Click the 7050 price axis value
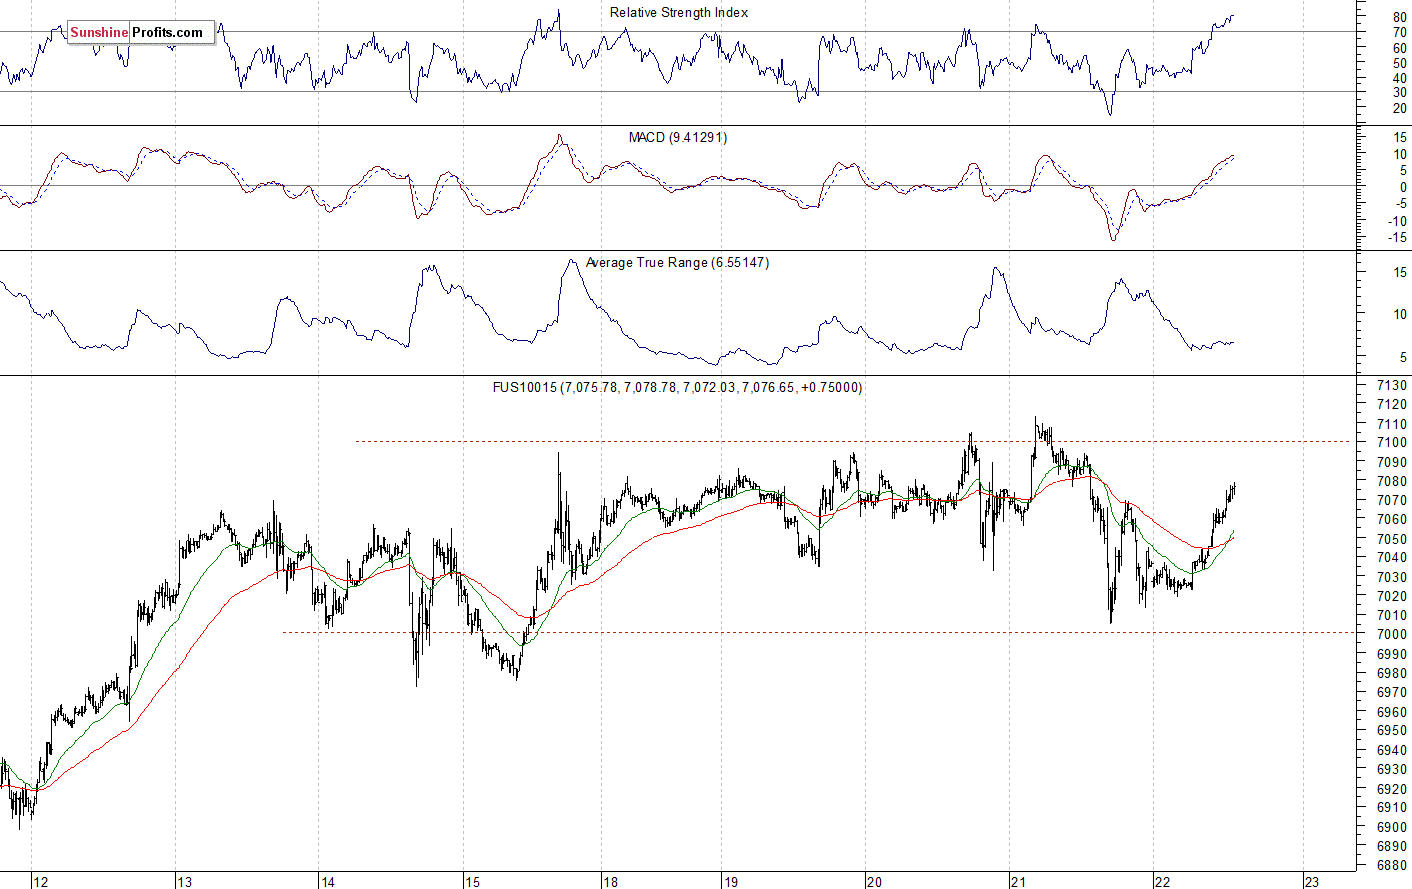The image size is (1412, 889). [x=1392, y=539]
